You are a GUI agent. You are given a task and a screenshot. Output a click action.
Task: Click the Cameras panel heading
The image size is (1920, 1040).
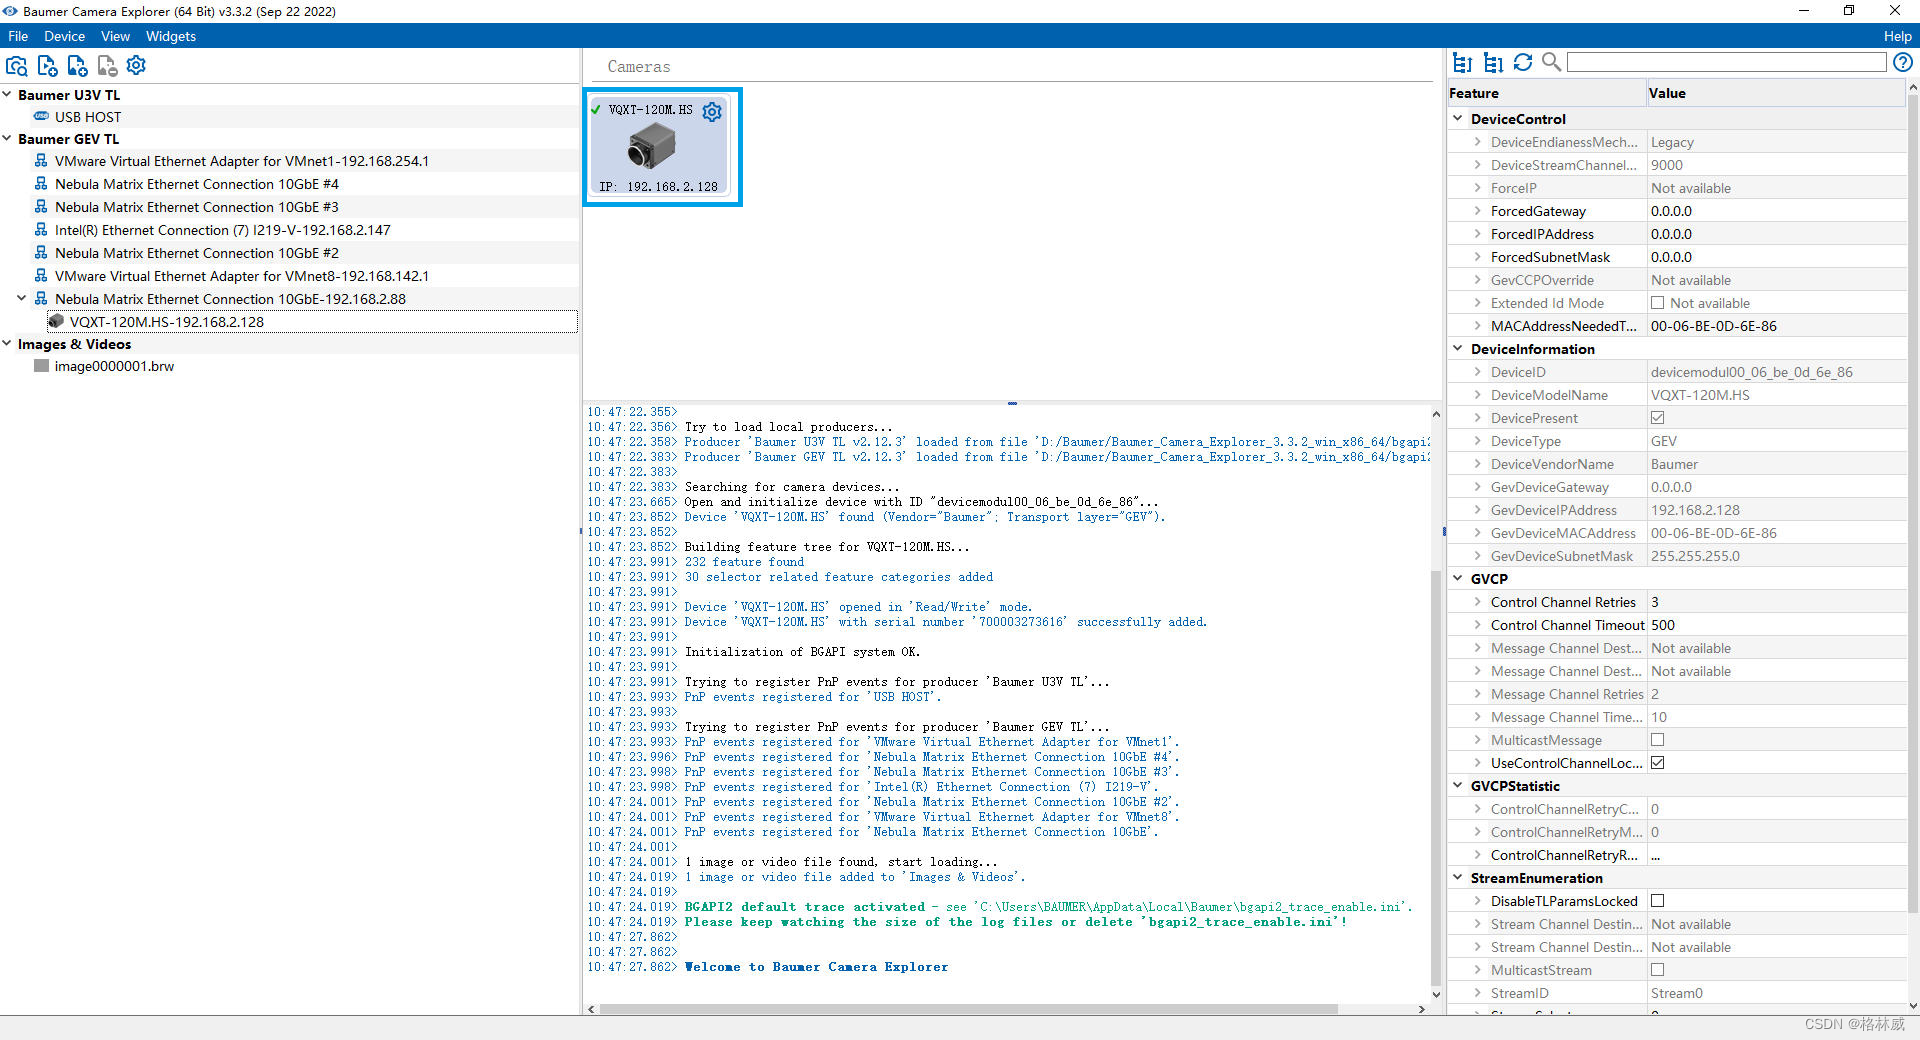(639, 67)
